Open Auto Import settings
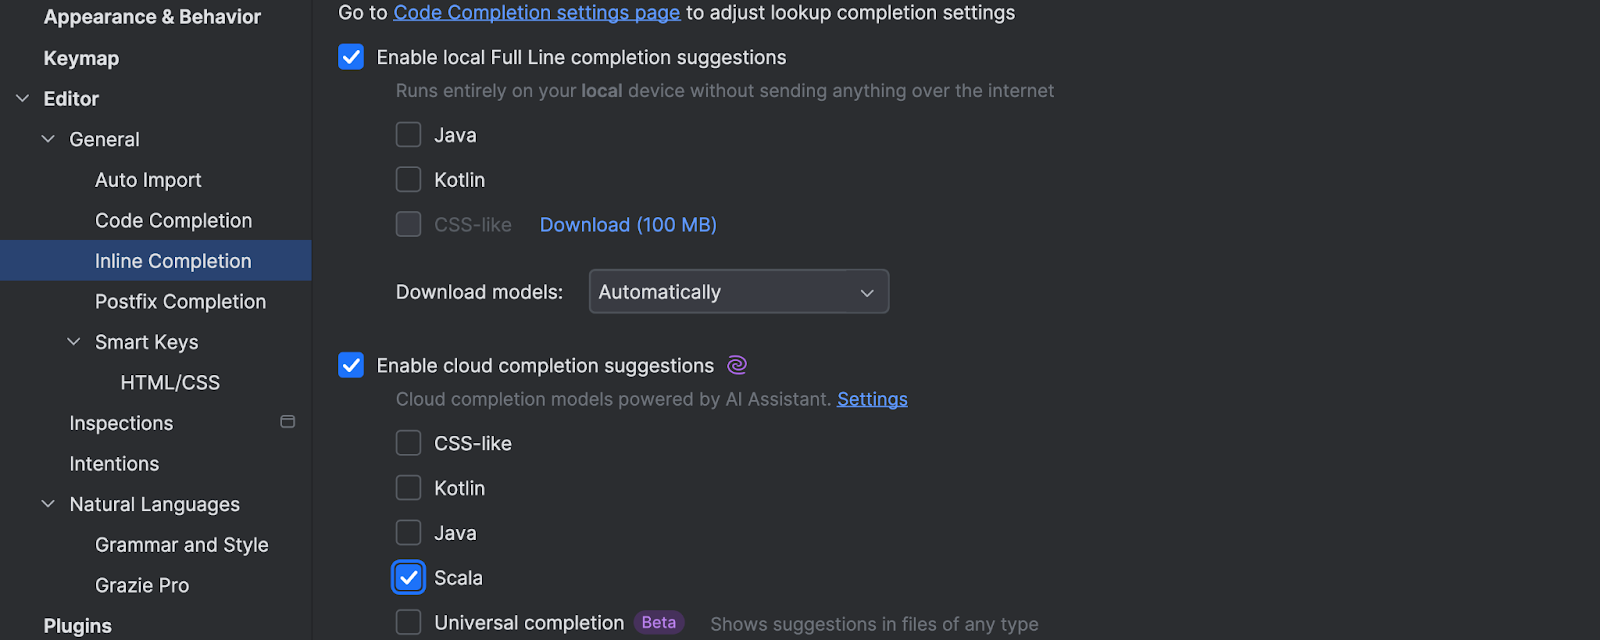 148,180
